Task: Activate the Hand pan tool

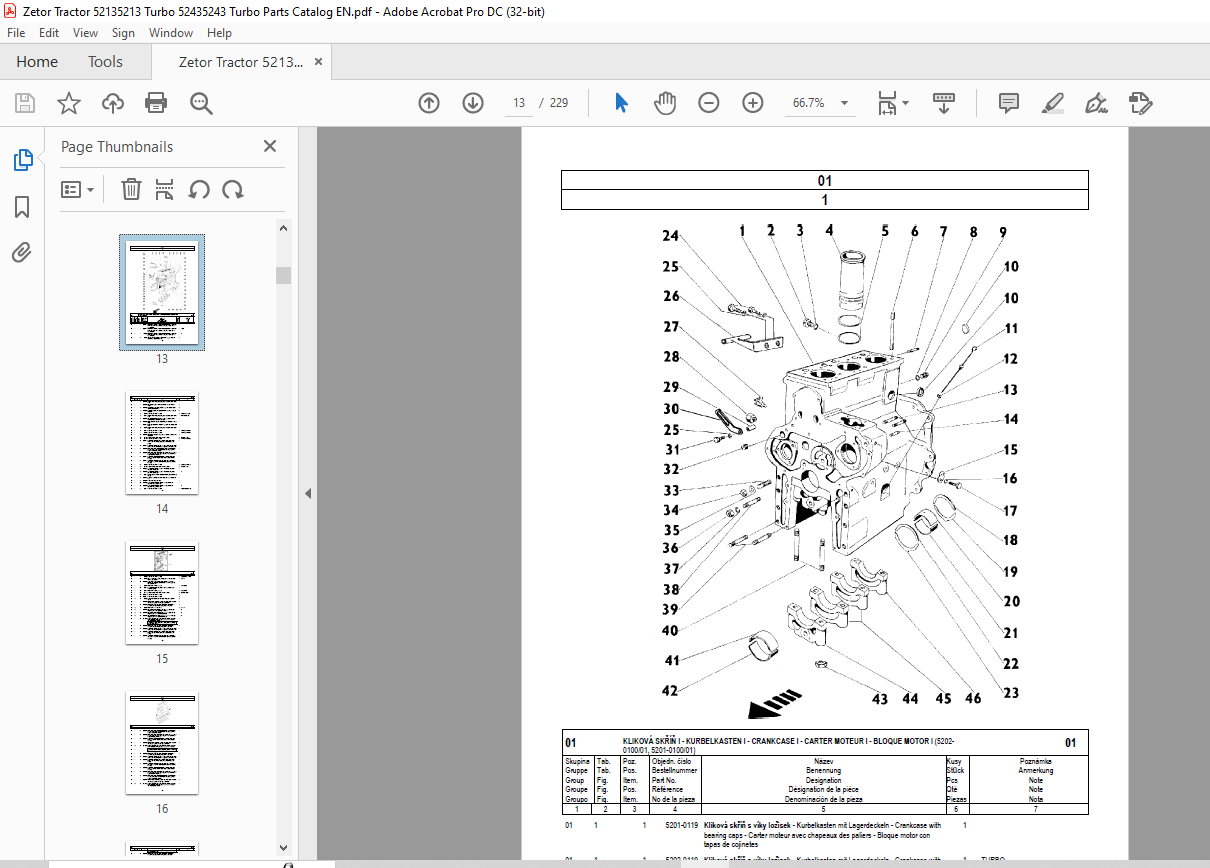Action: click(665, 103)
